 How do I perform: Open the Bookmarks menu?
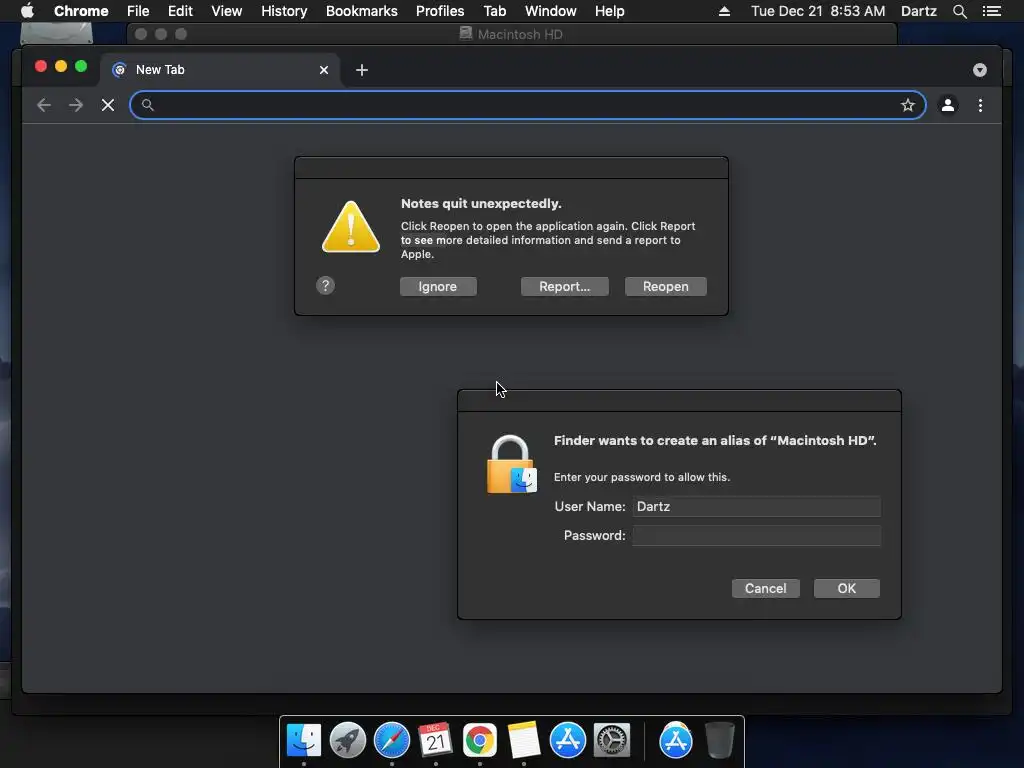pos(362,11)
